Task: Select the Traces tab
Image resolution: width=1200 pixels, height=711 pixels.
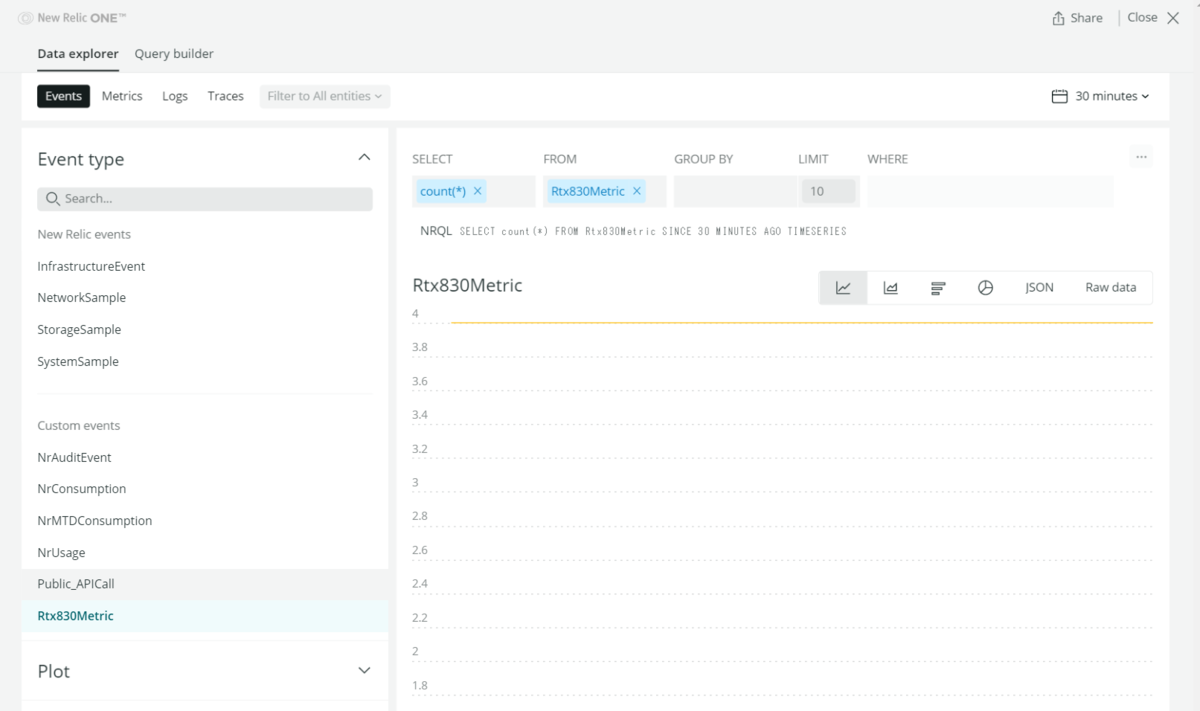Action: click(x=226, y=96)
